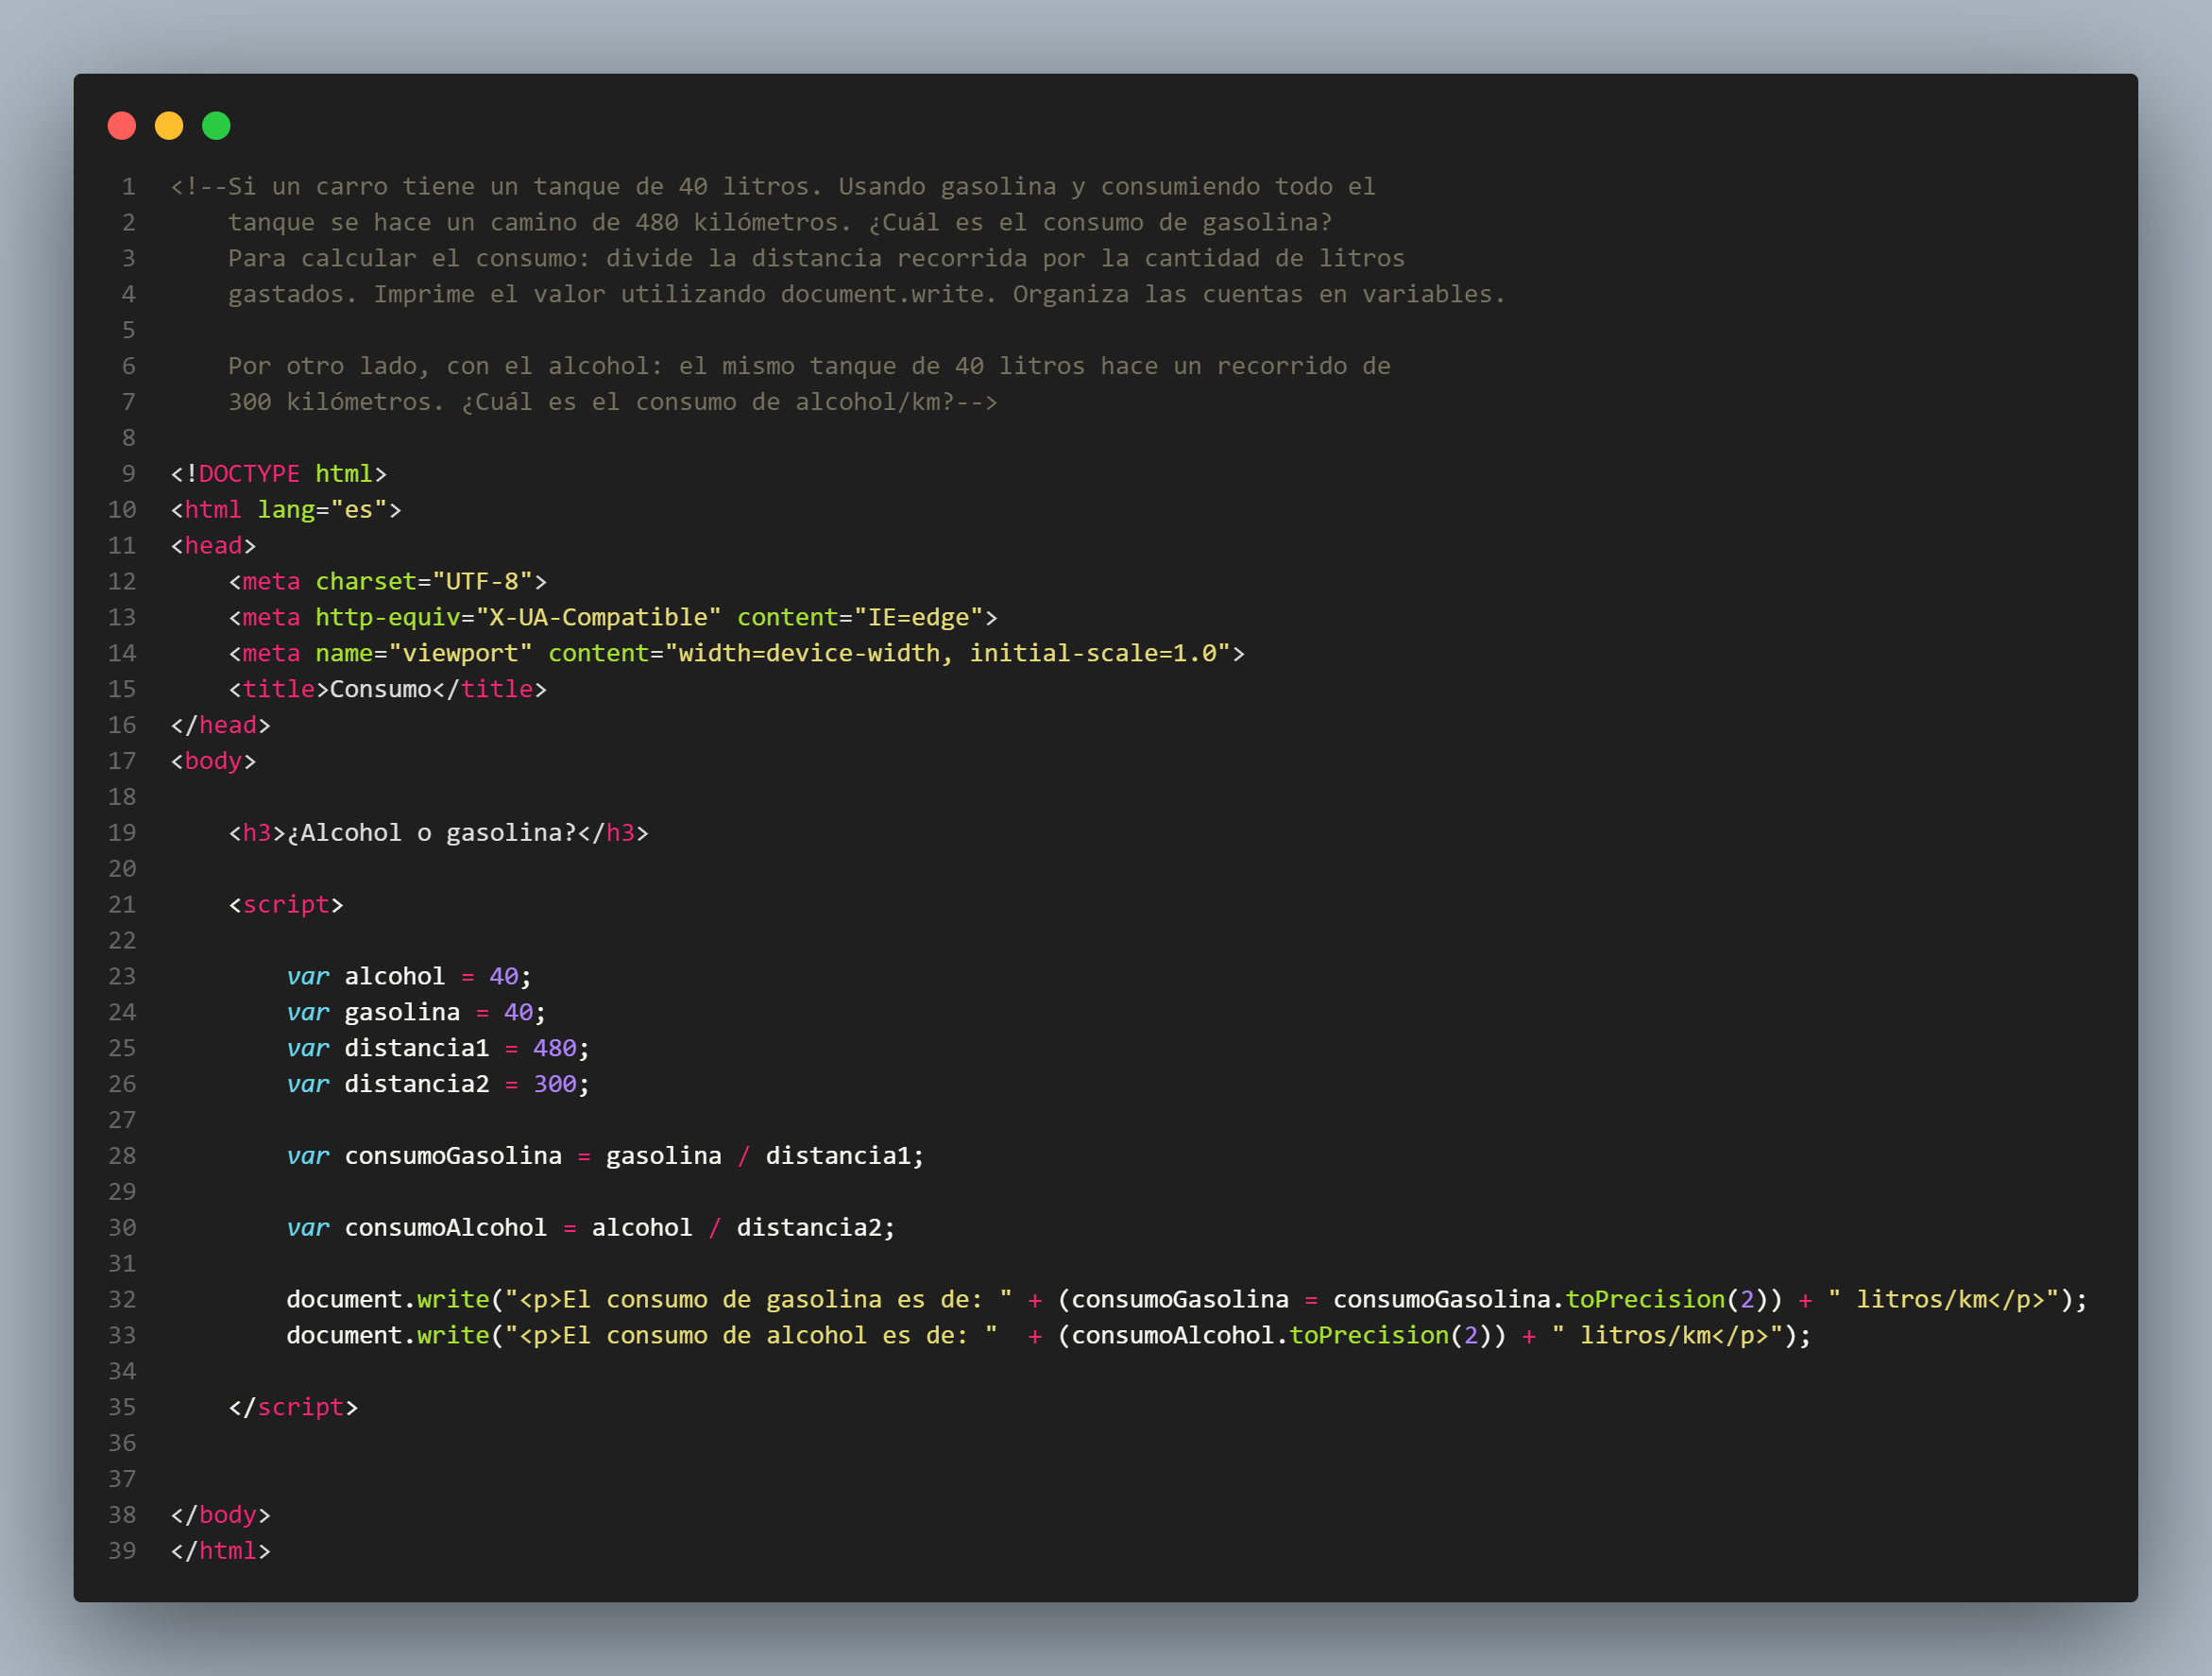Click comment line 'Para calcular el consumo'
2212x1676 pixels.
(817, 259)
